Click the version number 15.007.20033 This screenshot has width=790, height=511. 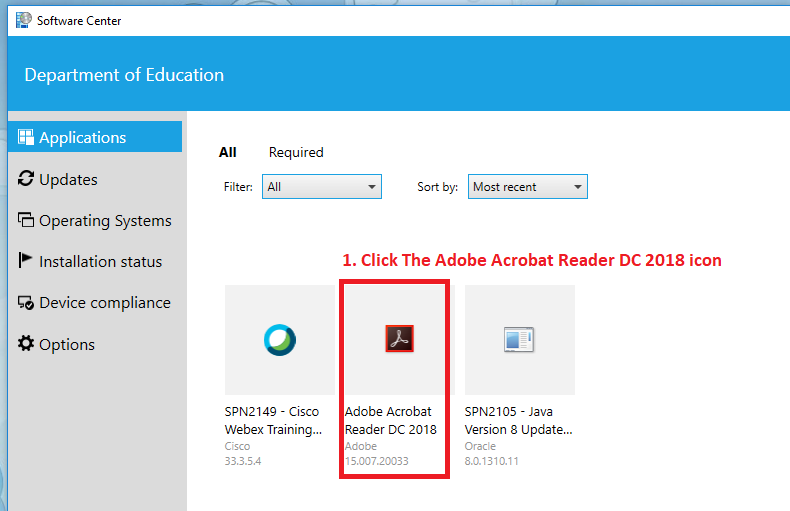376,461
